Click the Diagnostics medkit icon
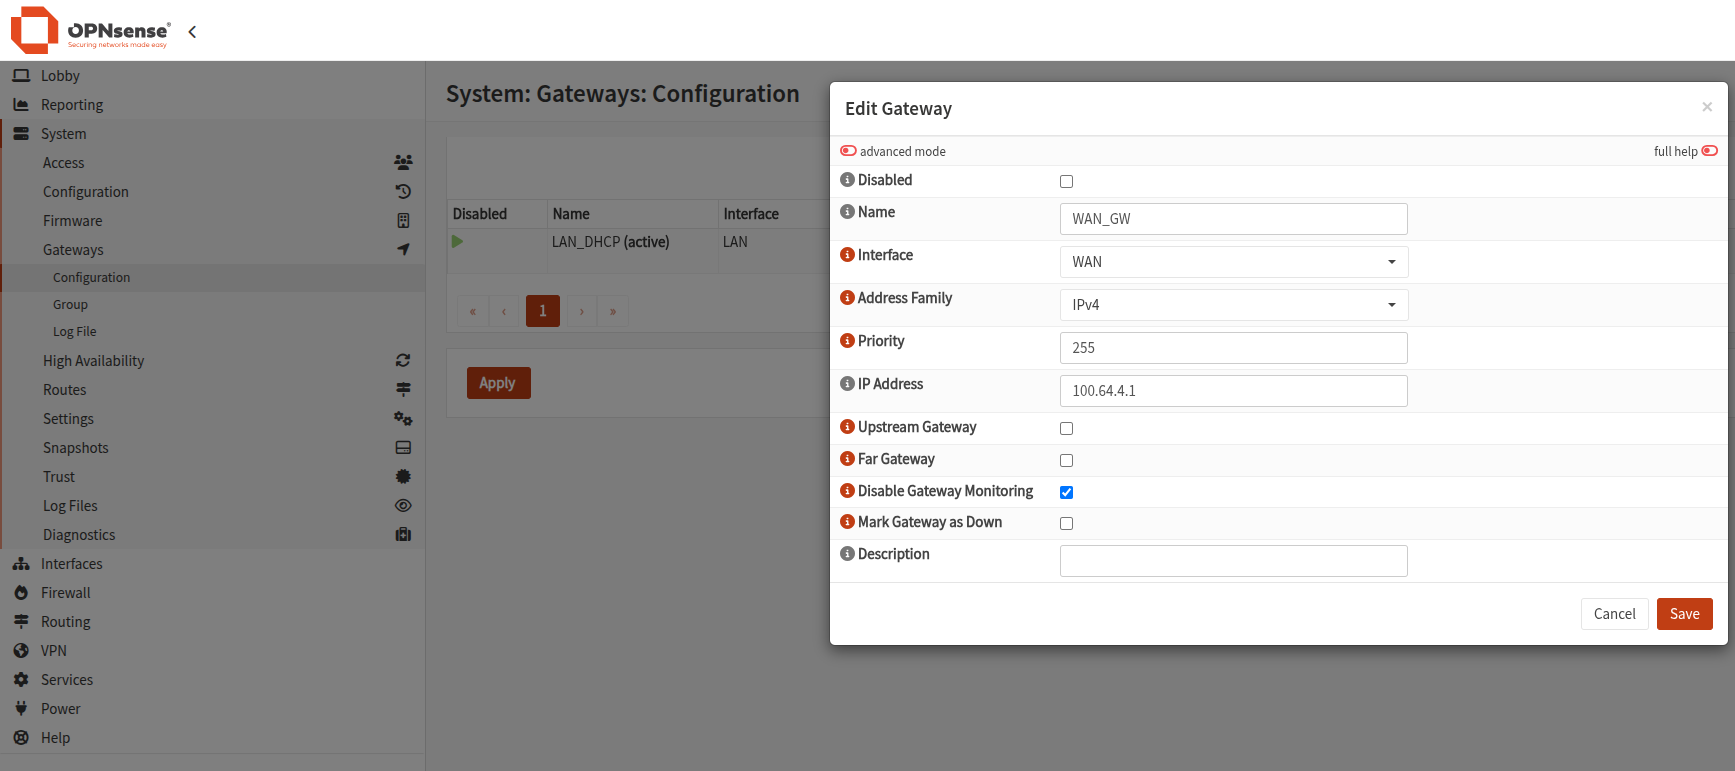Image resolution: width=1735 pixels, height=771 pixels. pyautogui.click(x=403, y=534)
